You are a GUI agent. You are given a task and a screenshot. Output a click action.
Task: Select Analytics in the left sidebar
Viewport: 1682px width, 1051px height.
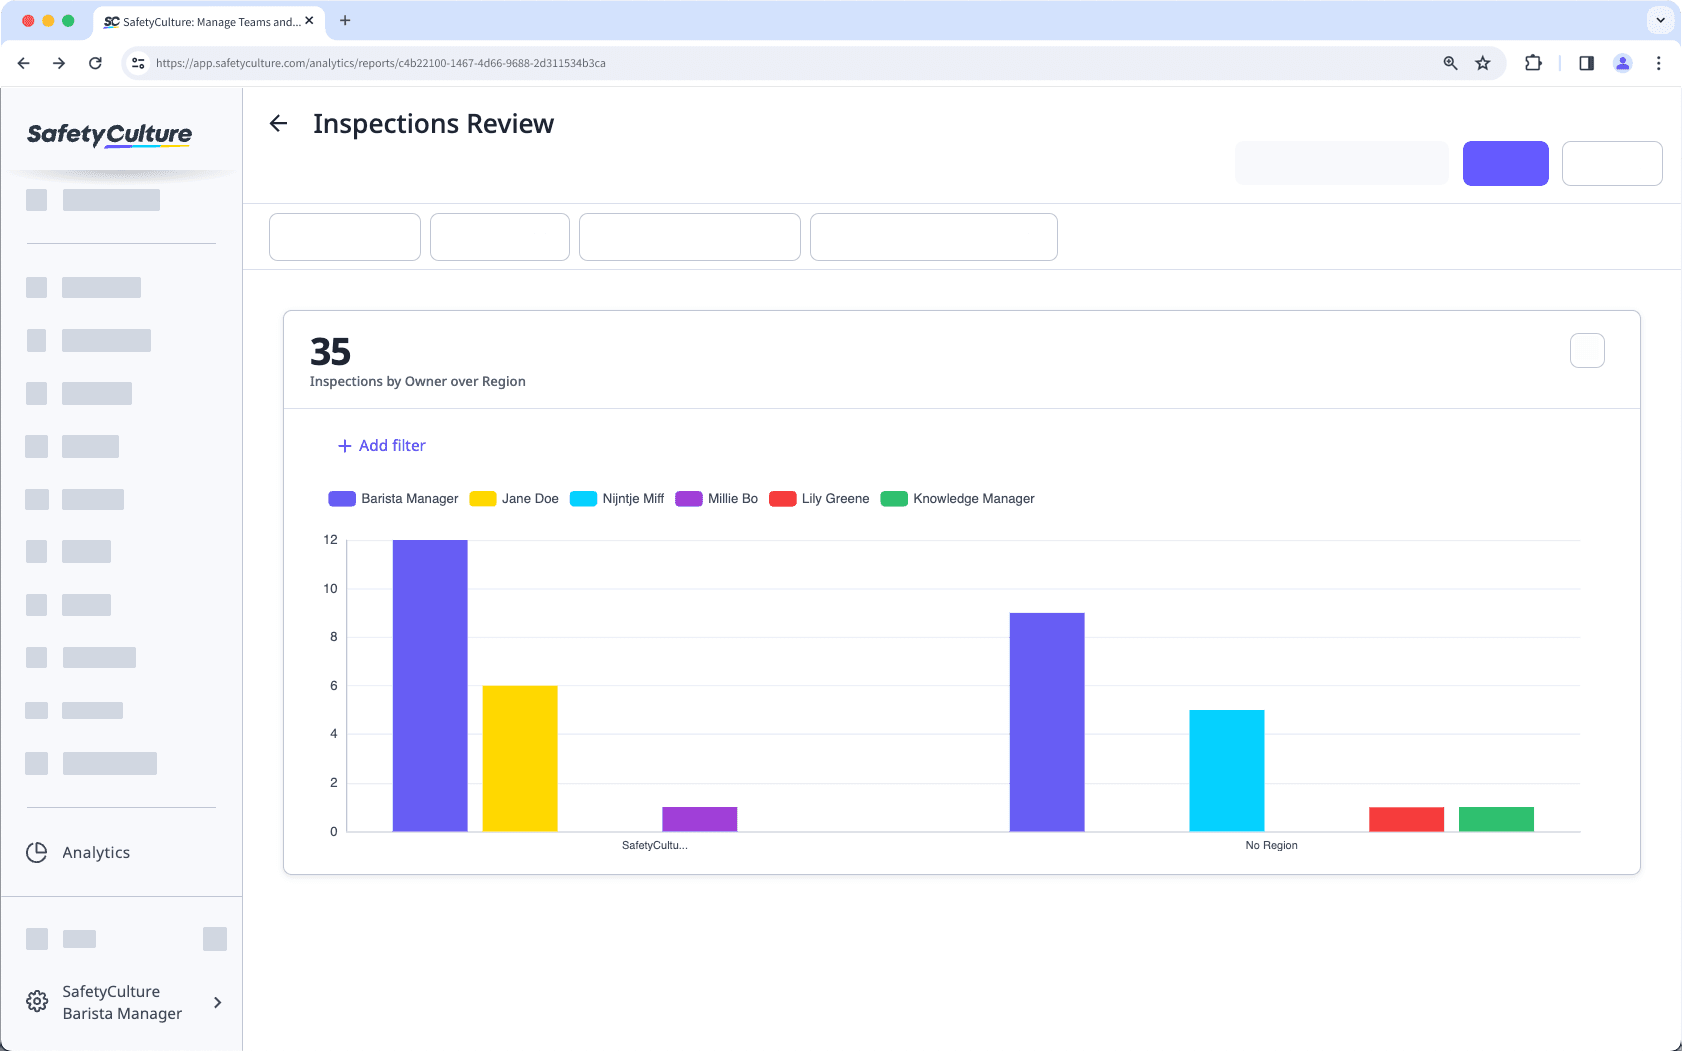pos(96,852)
